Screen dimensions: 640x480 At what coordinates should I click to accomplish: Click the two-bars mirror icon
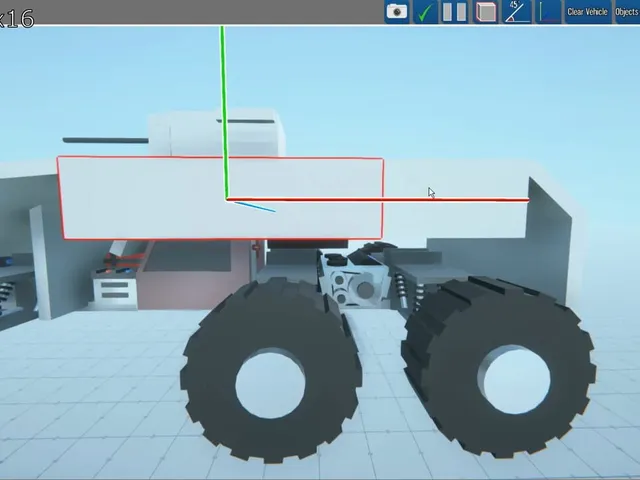coord(455,11)
